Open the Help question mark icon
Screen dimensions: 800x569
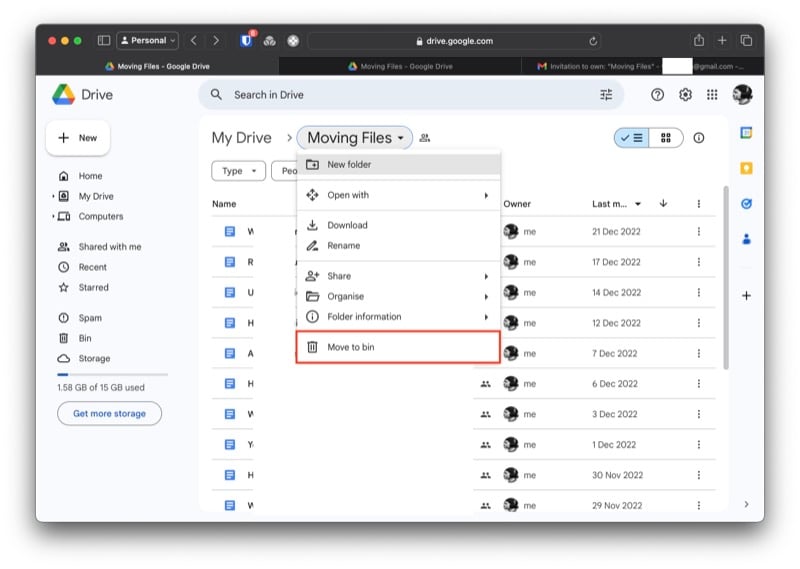point(657,94)
